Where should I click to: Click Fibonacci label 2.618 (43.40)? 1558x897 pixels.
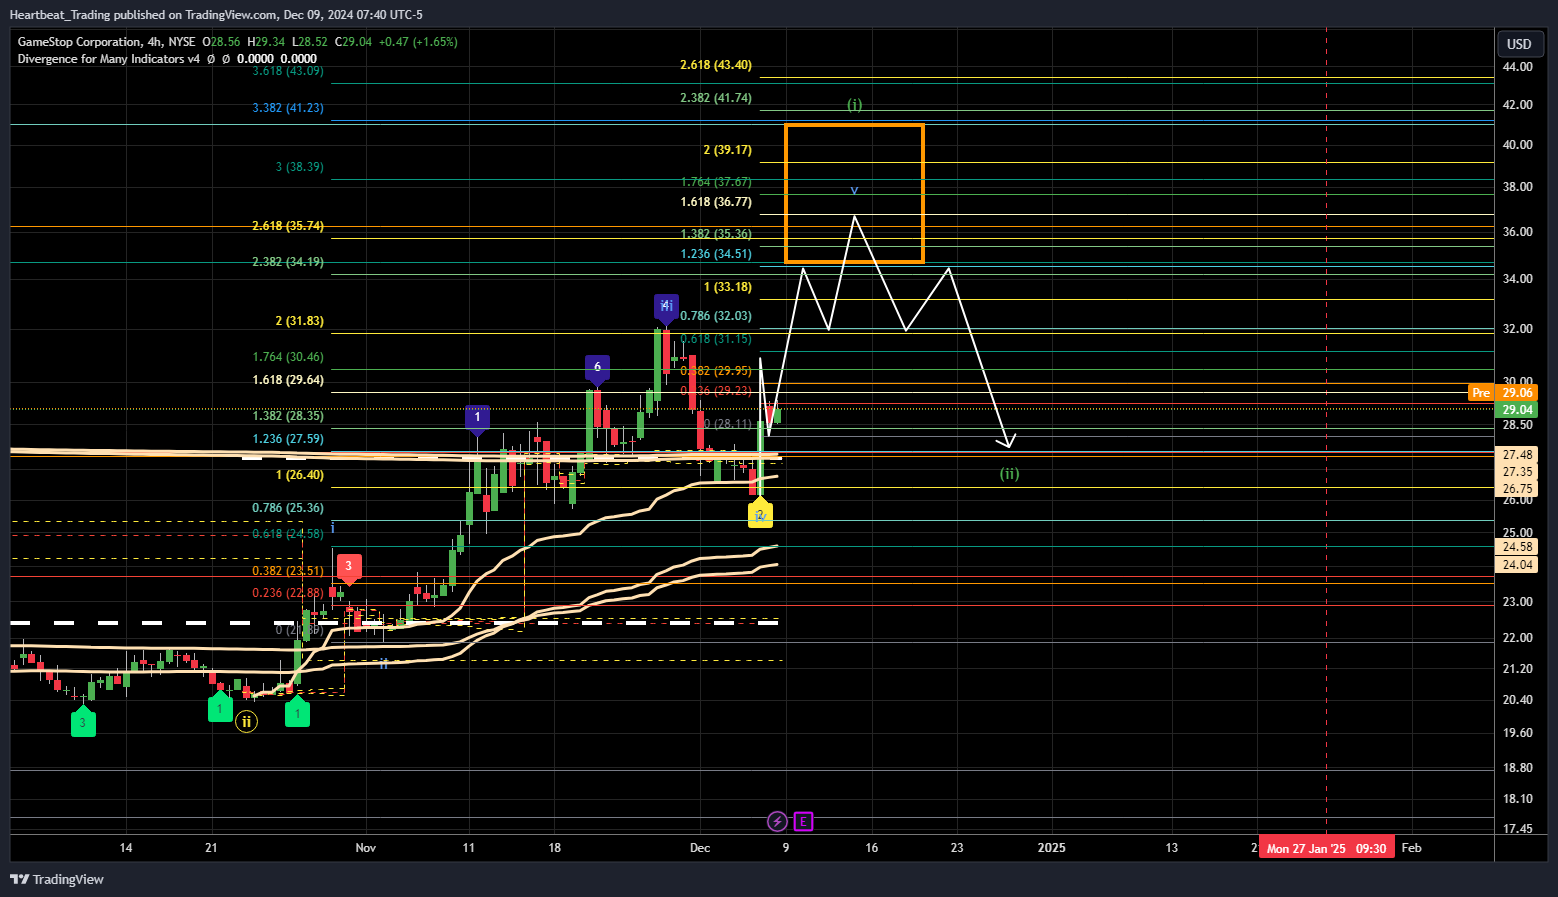click(716, 65)
